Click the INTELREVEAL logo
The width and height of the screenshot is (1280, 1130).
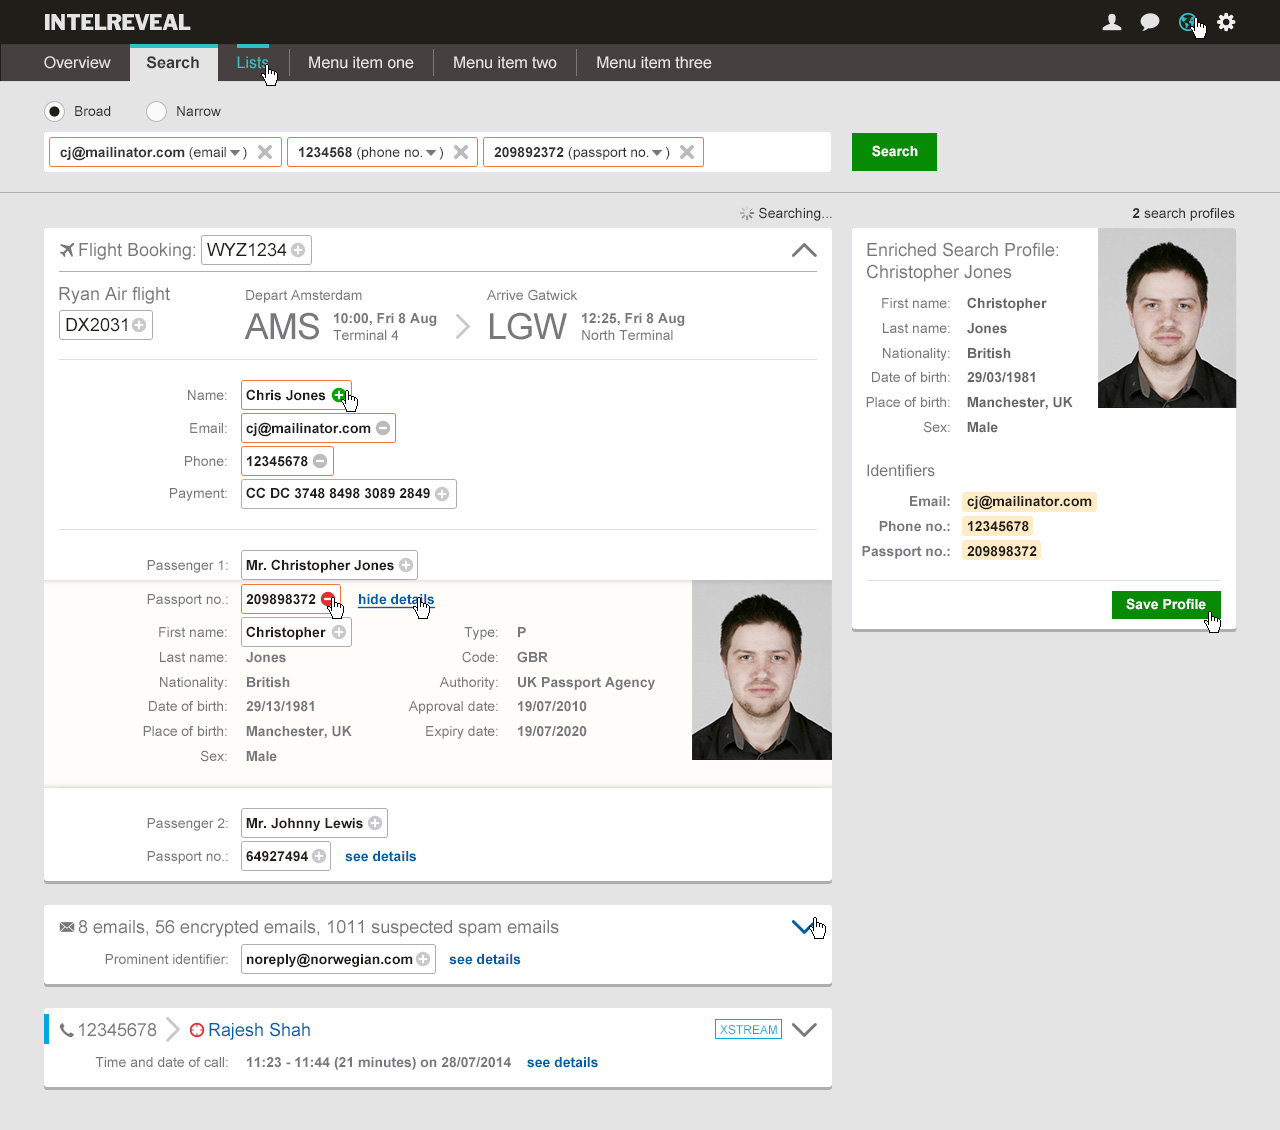tap(117, 22)
